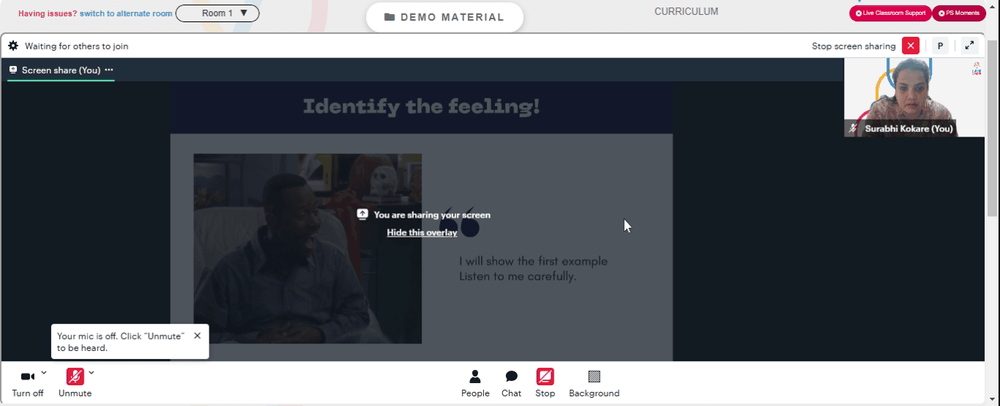Image resolution: width=1000 pixels, height=406 pixels.
Task: Open the Chat panel
Action: click(511, 384)
